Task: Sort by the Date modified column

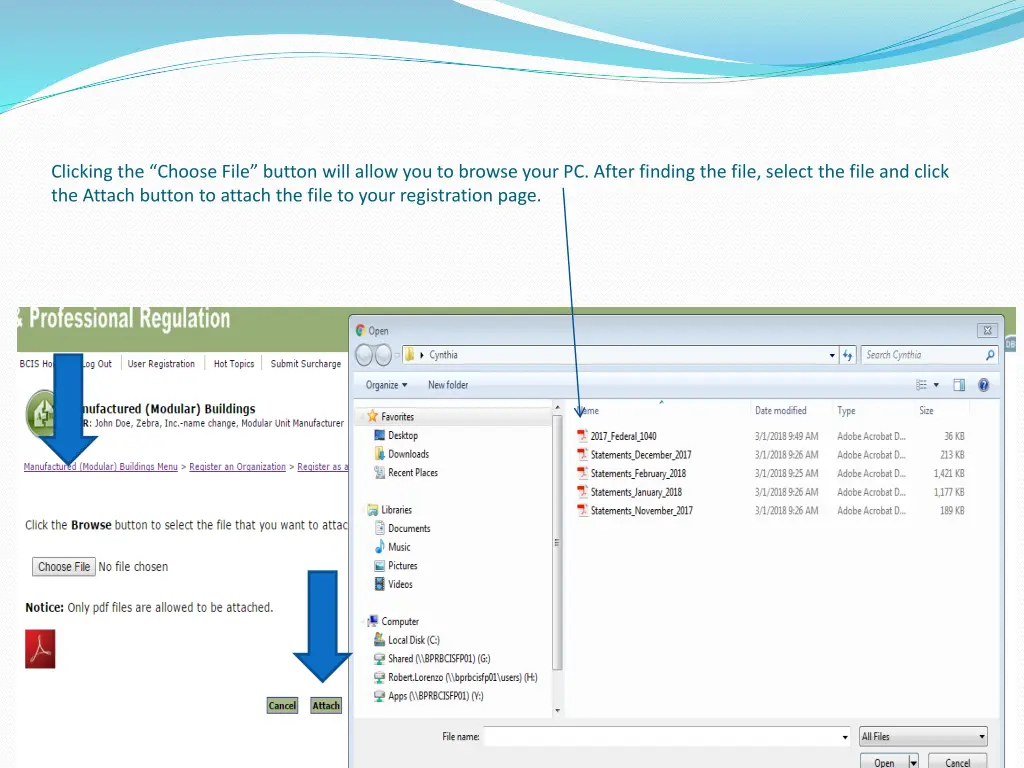Action: click(x=780, y=410)
